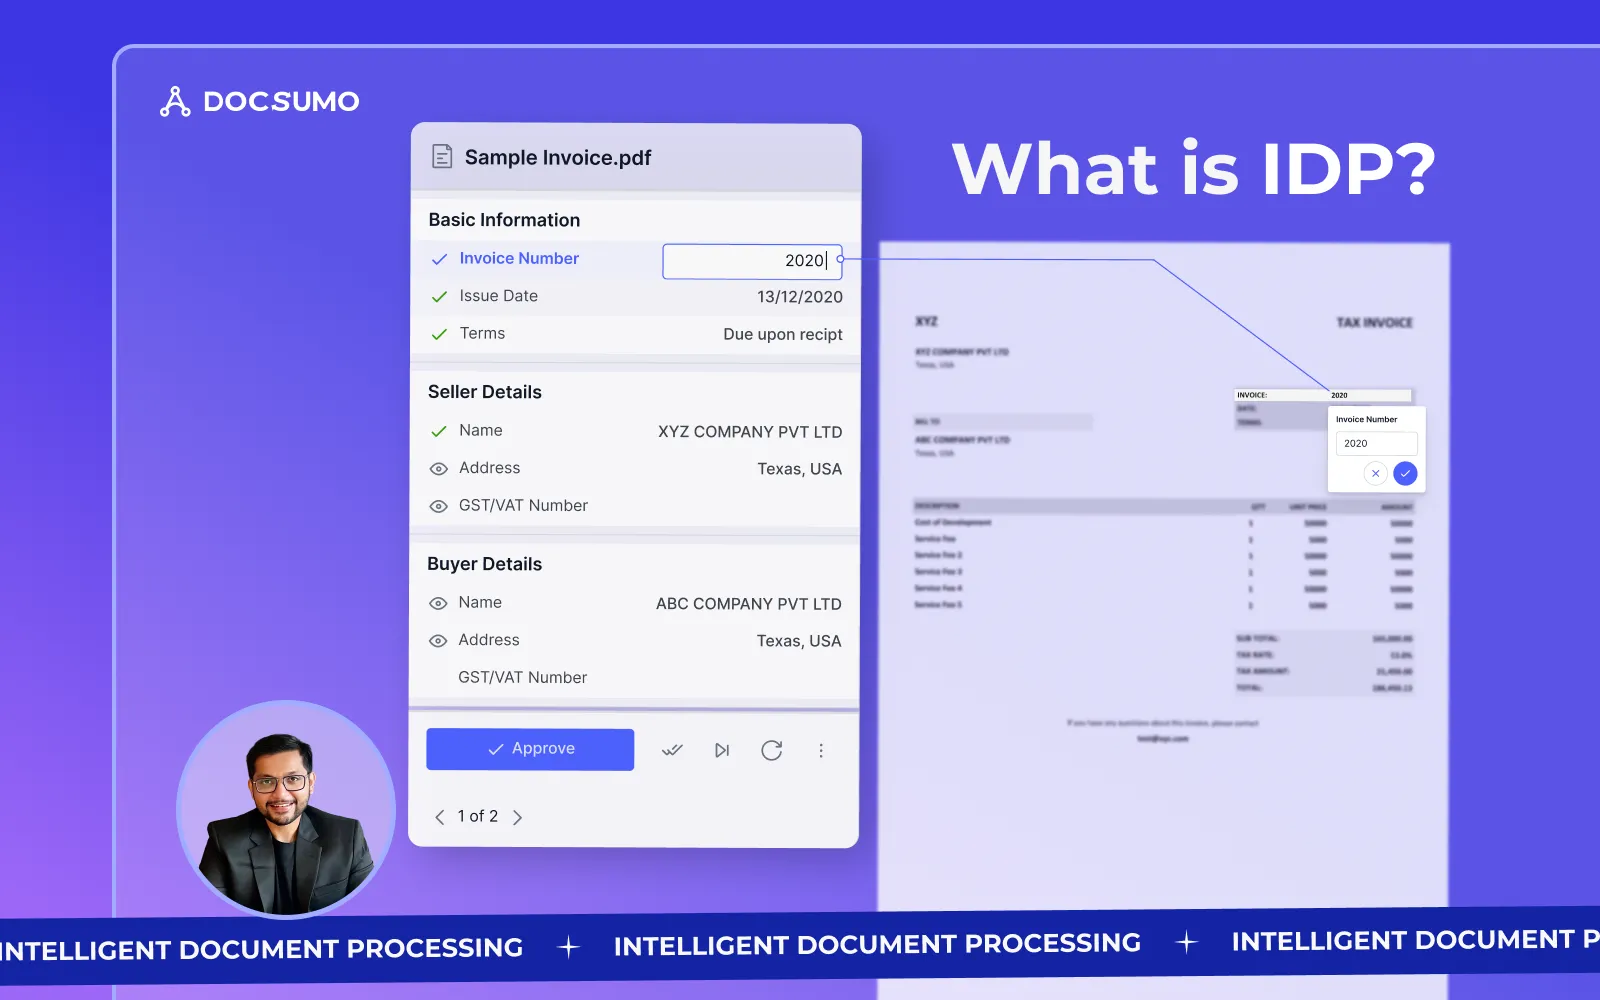Toggle visibility of the Seller GST/VAT Number

pyautogui.click(x=438, y=506)
